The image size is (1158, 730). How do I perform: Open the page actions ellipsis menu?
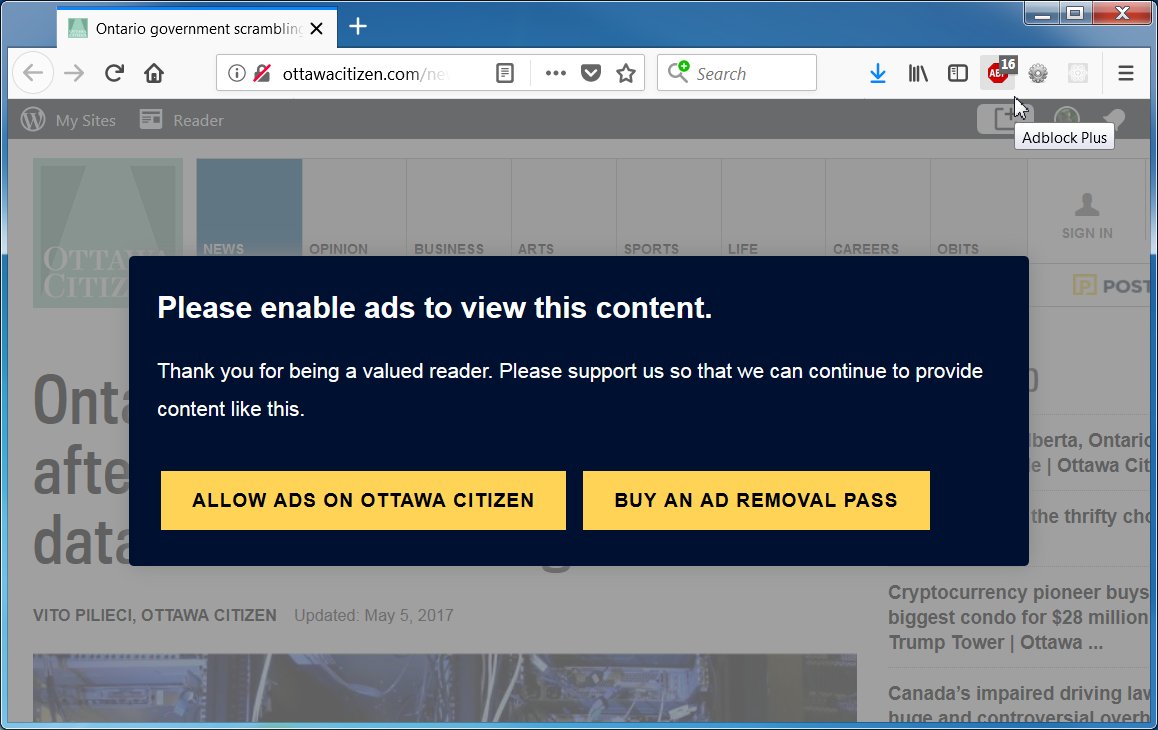pyautogui.click(x=555, y=72)
